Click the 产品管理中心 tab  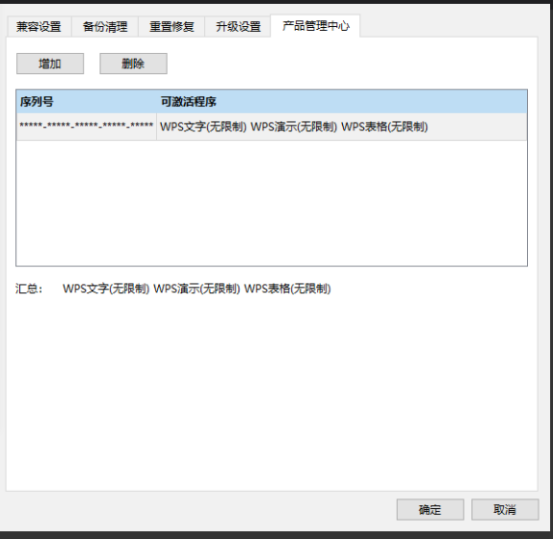(316, 25)
